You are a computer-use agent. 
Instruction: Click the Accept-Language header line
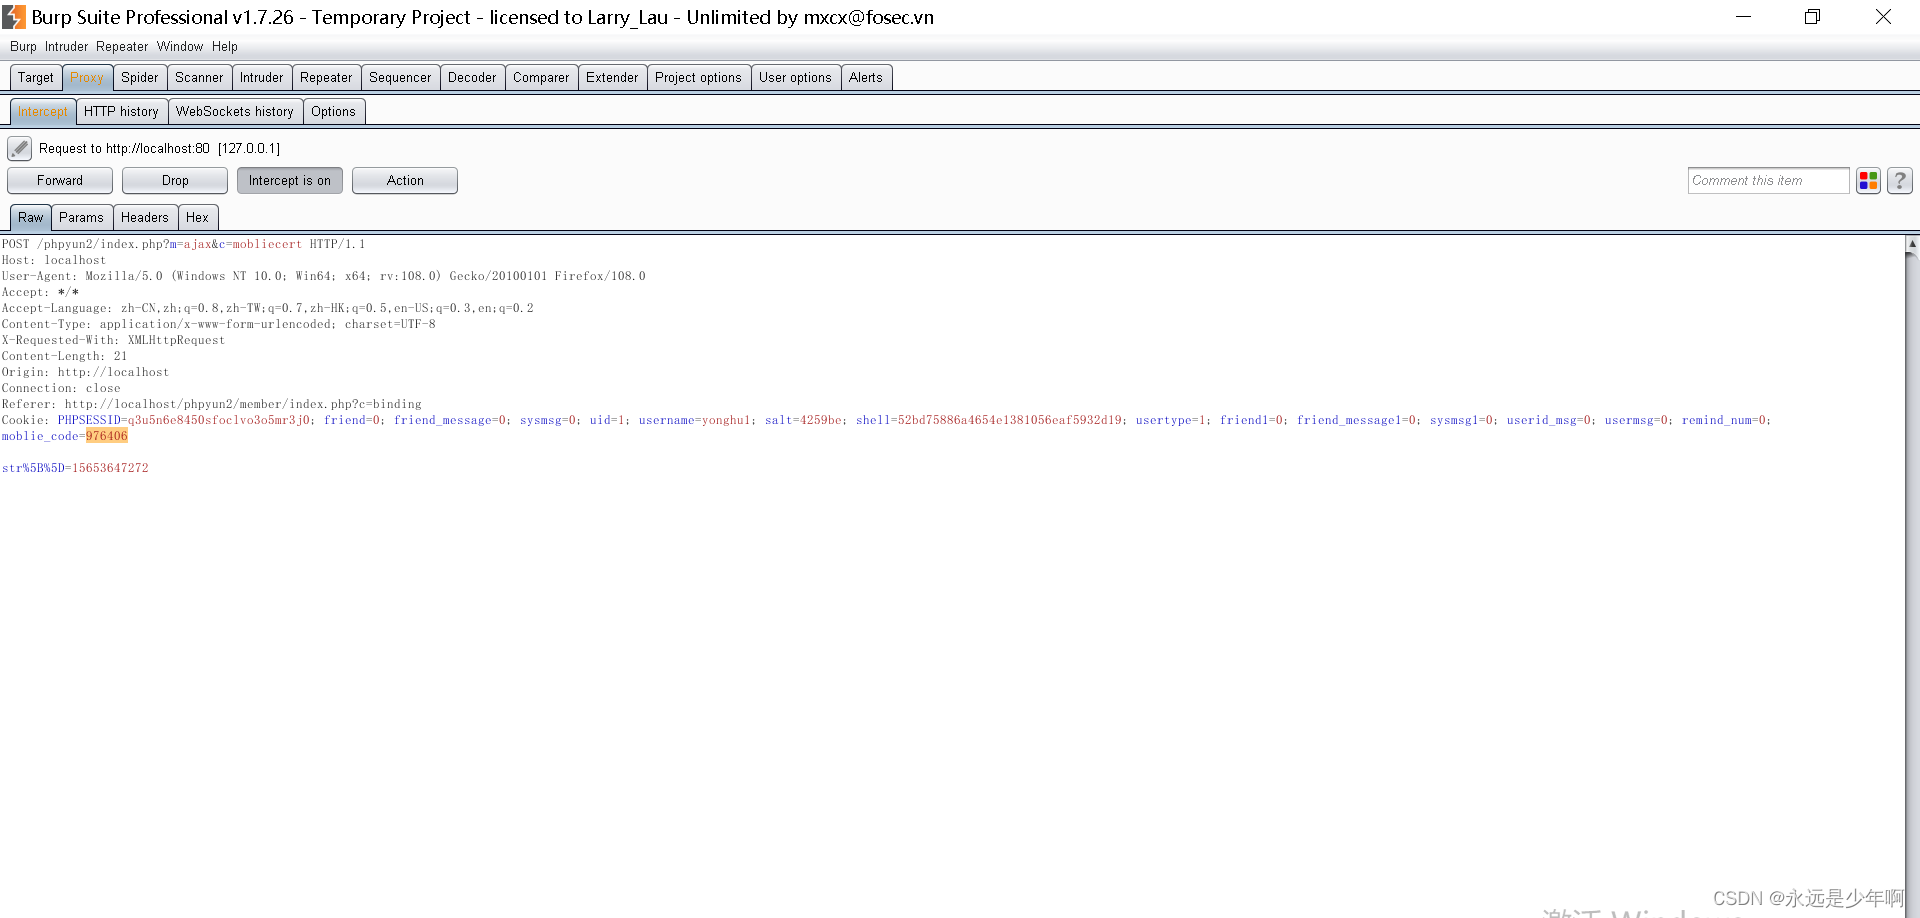pos(267,308)
